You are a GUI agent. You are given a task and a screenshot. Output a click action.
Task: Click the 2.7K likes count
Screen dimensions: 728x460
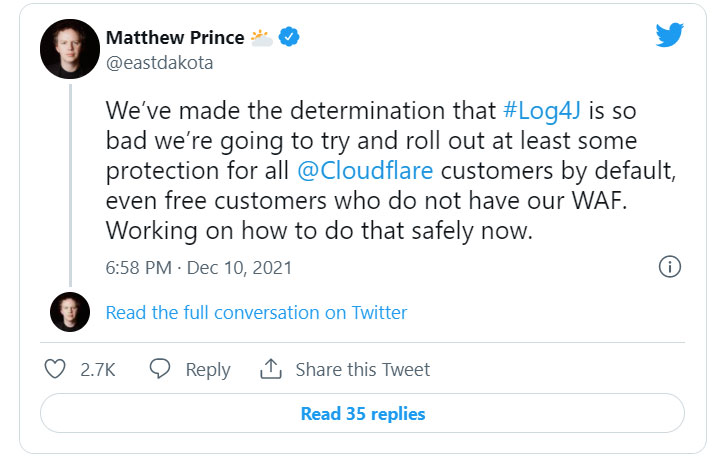click(x=98, y=369)
